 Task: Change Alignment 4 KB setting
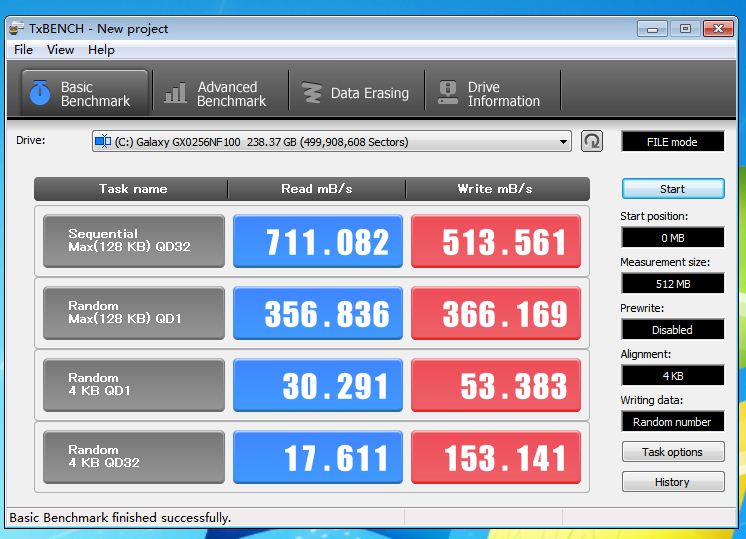point(673,376)
